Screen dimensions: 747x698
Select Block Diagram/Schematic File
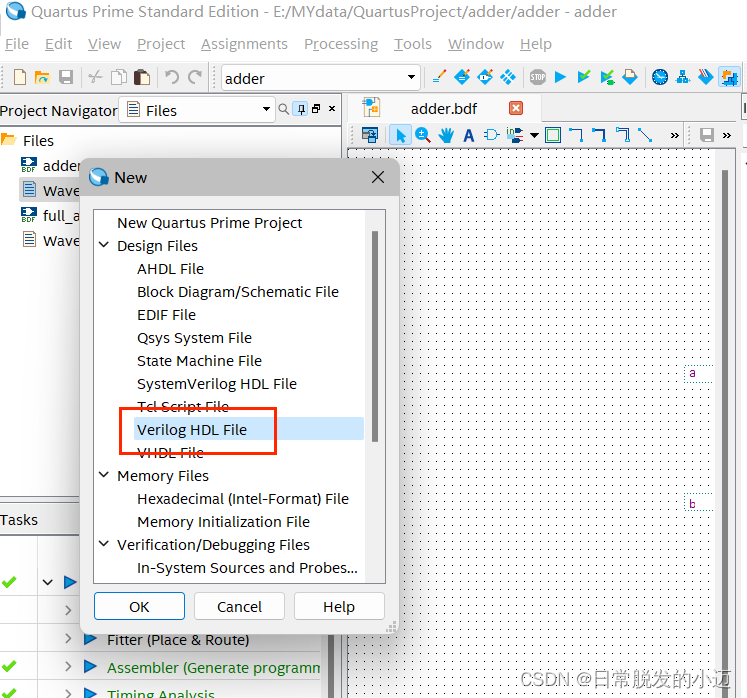tap(238, 291)
